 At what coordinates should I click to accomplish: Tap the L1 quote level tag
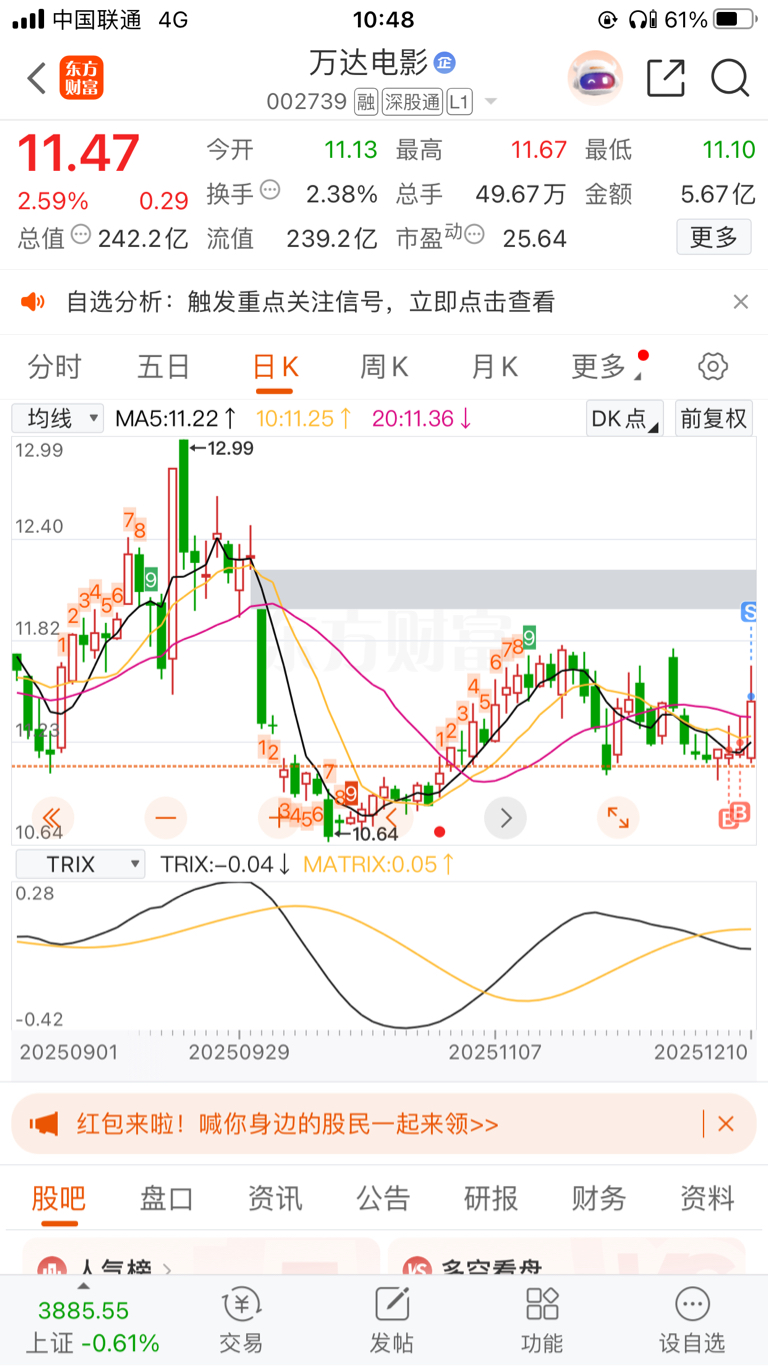tap(459, 102)
